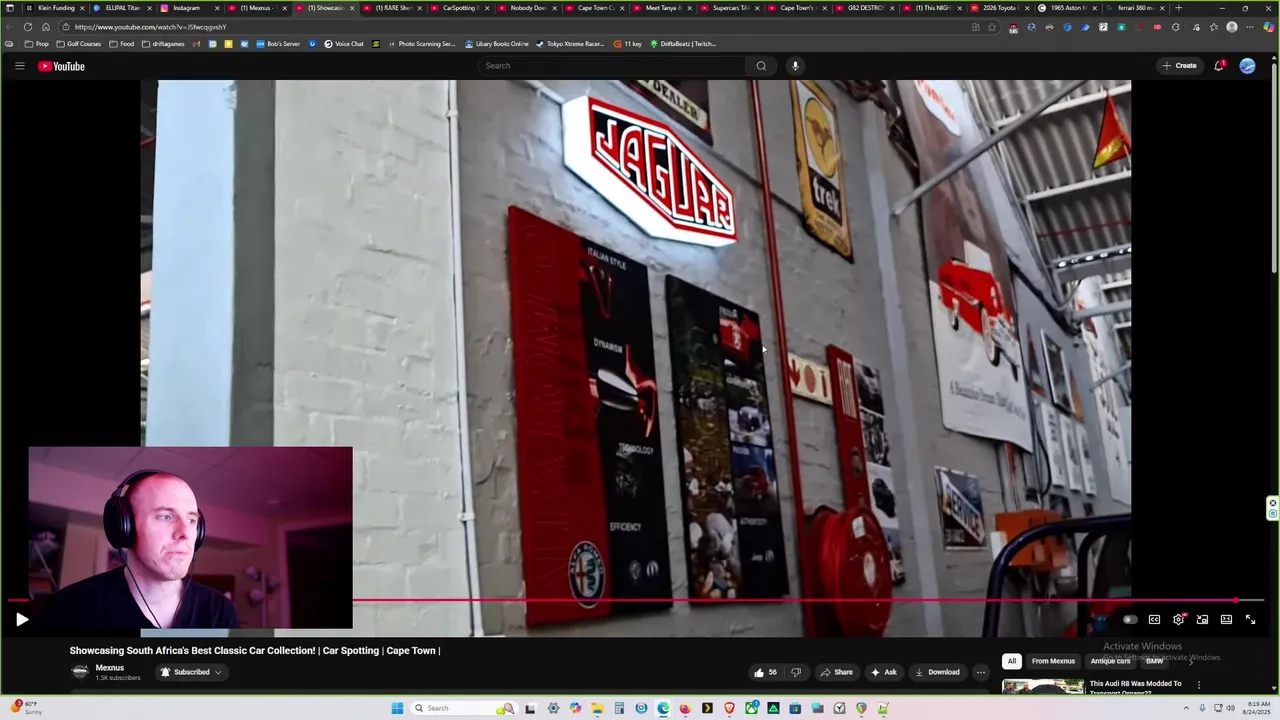Viewport: 1280px width, 720px height.
Task: Show hidden system tray icons chevron
Action: [x=1186, y=709]
